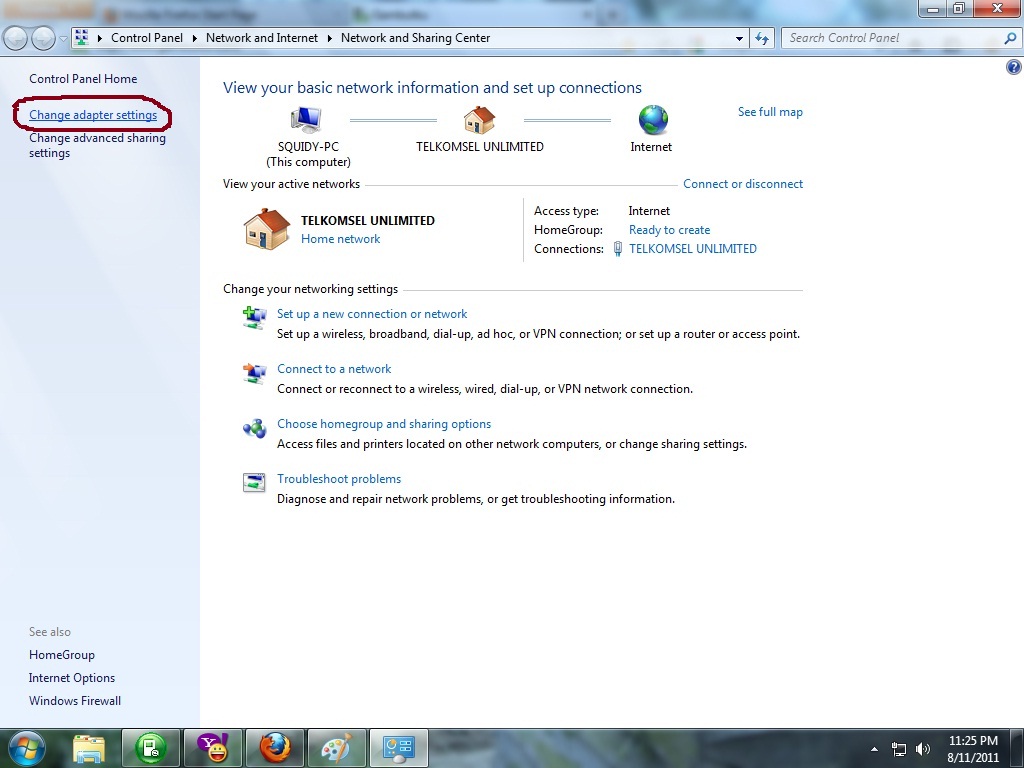Click the search magnifier icon
Viewport: 1024px width, 768px height.
[1010, 38]
